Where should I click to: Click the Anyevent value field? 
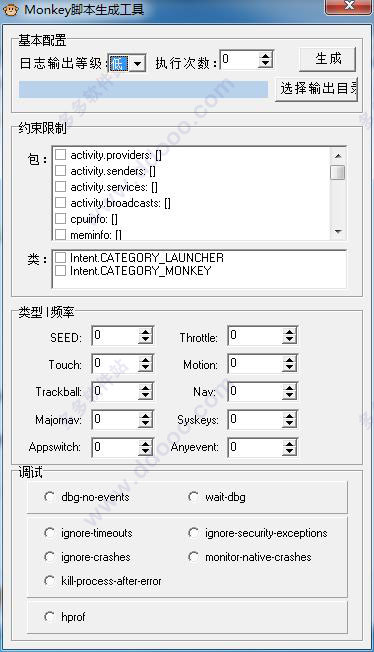(x=255, y=447)
